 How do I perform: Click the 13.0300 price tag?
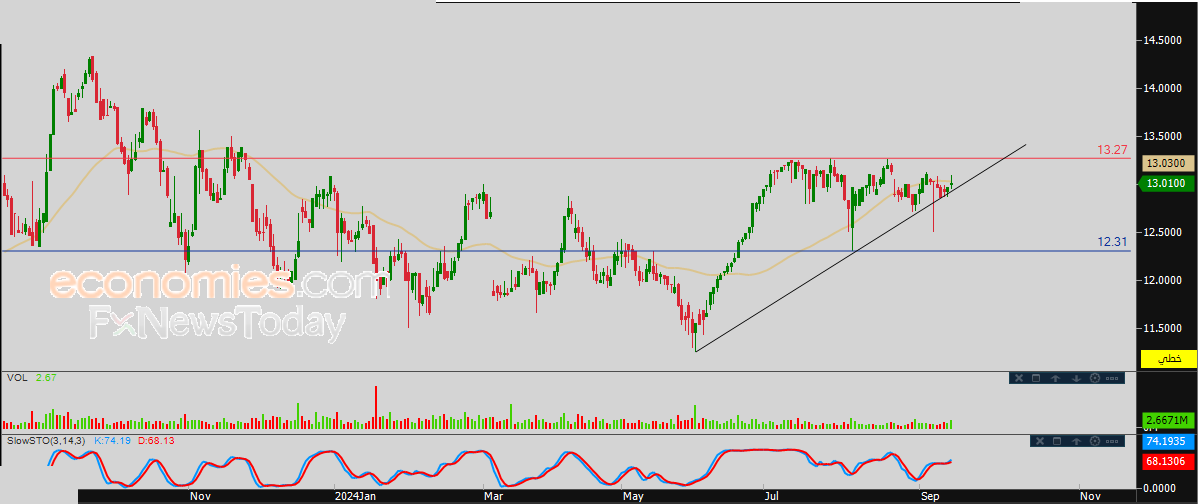coord(1168,163)
